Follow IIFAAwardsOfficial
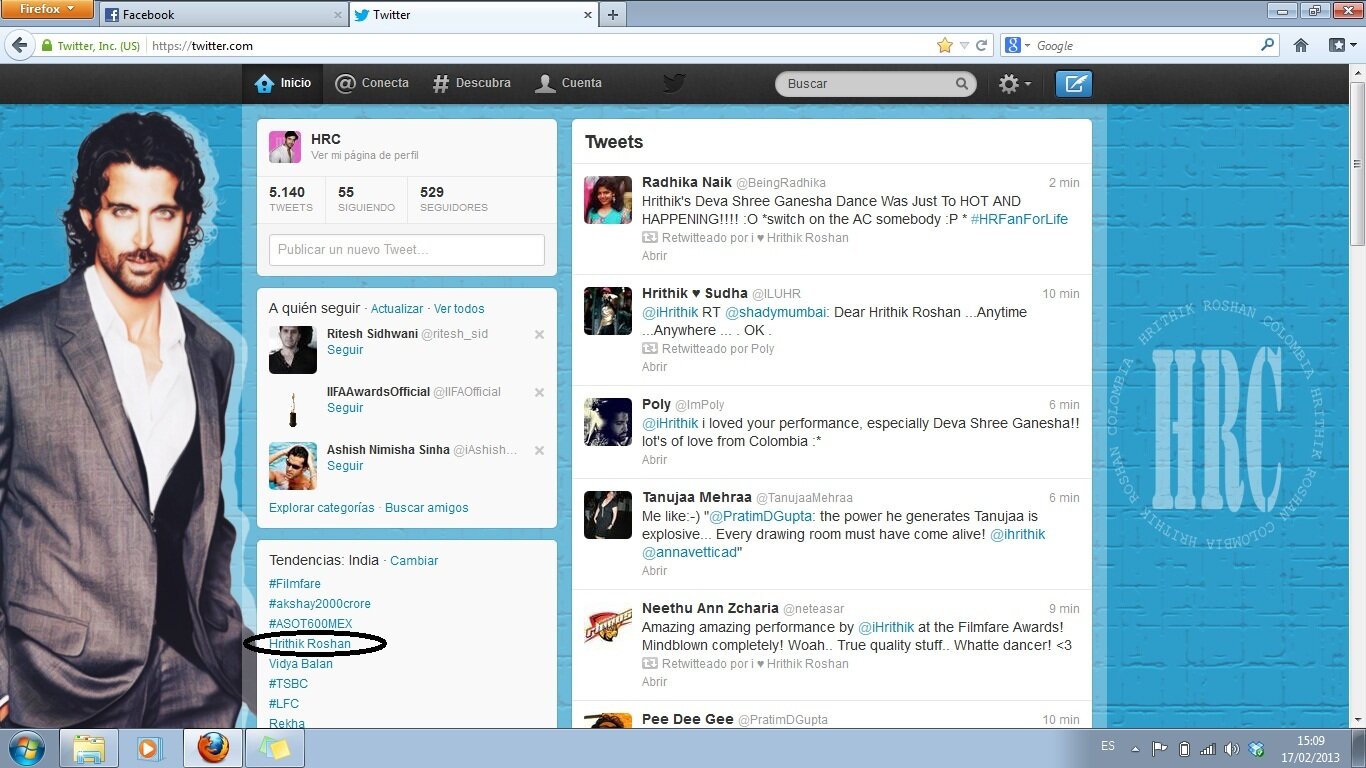 (345, 408)
